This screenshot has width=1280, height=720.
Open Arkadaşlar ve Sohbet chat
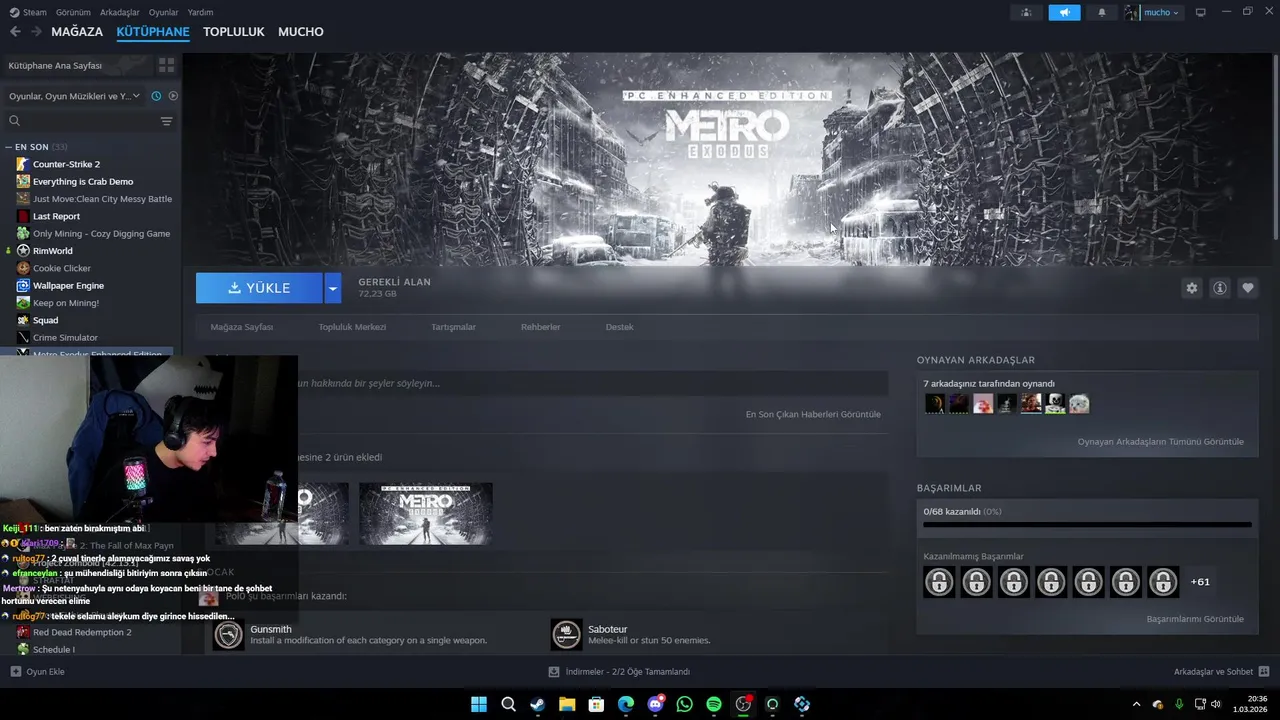coord(1221,671)
